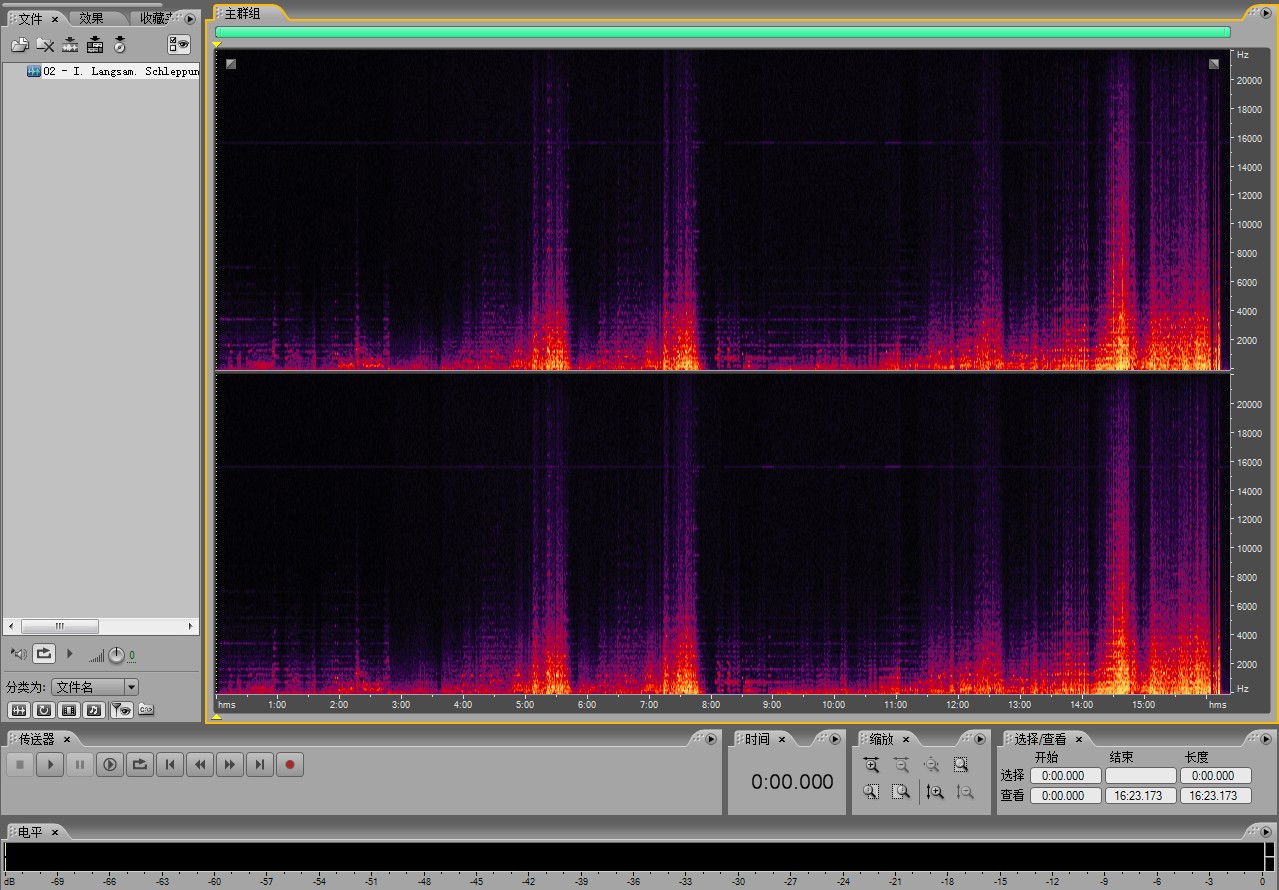1279x890 pixels.
Task: Toggle the show video files filter button
Action: (x=69, y=710)
